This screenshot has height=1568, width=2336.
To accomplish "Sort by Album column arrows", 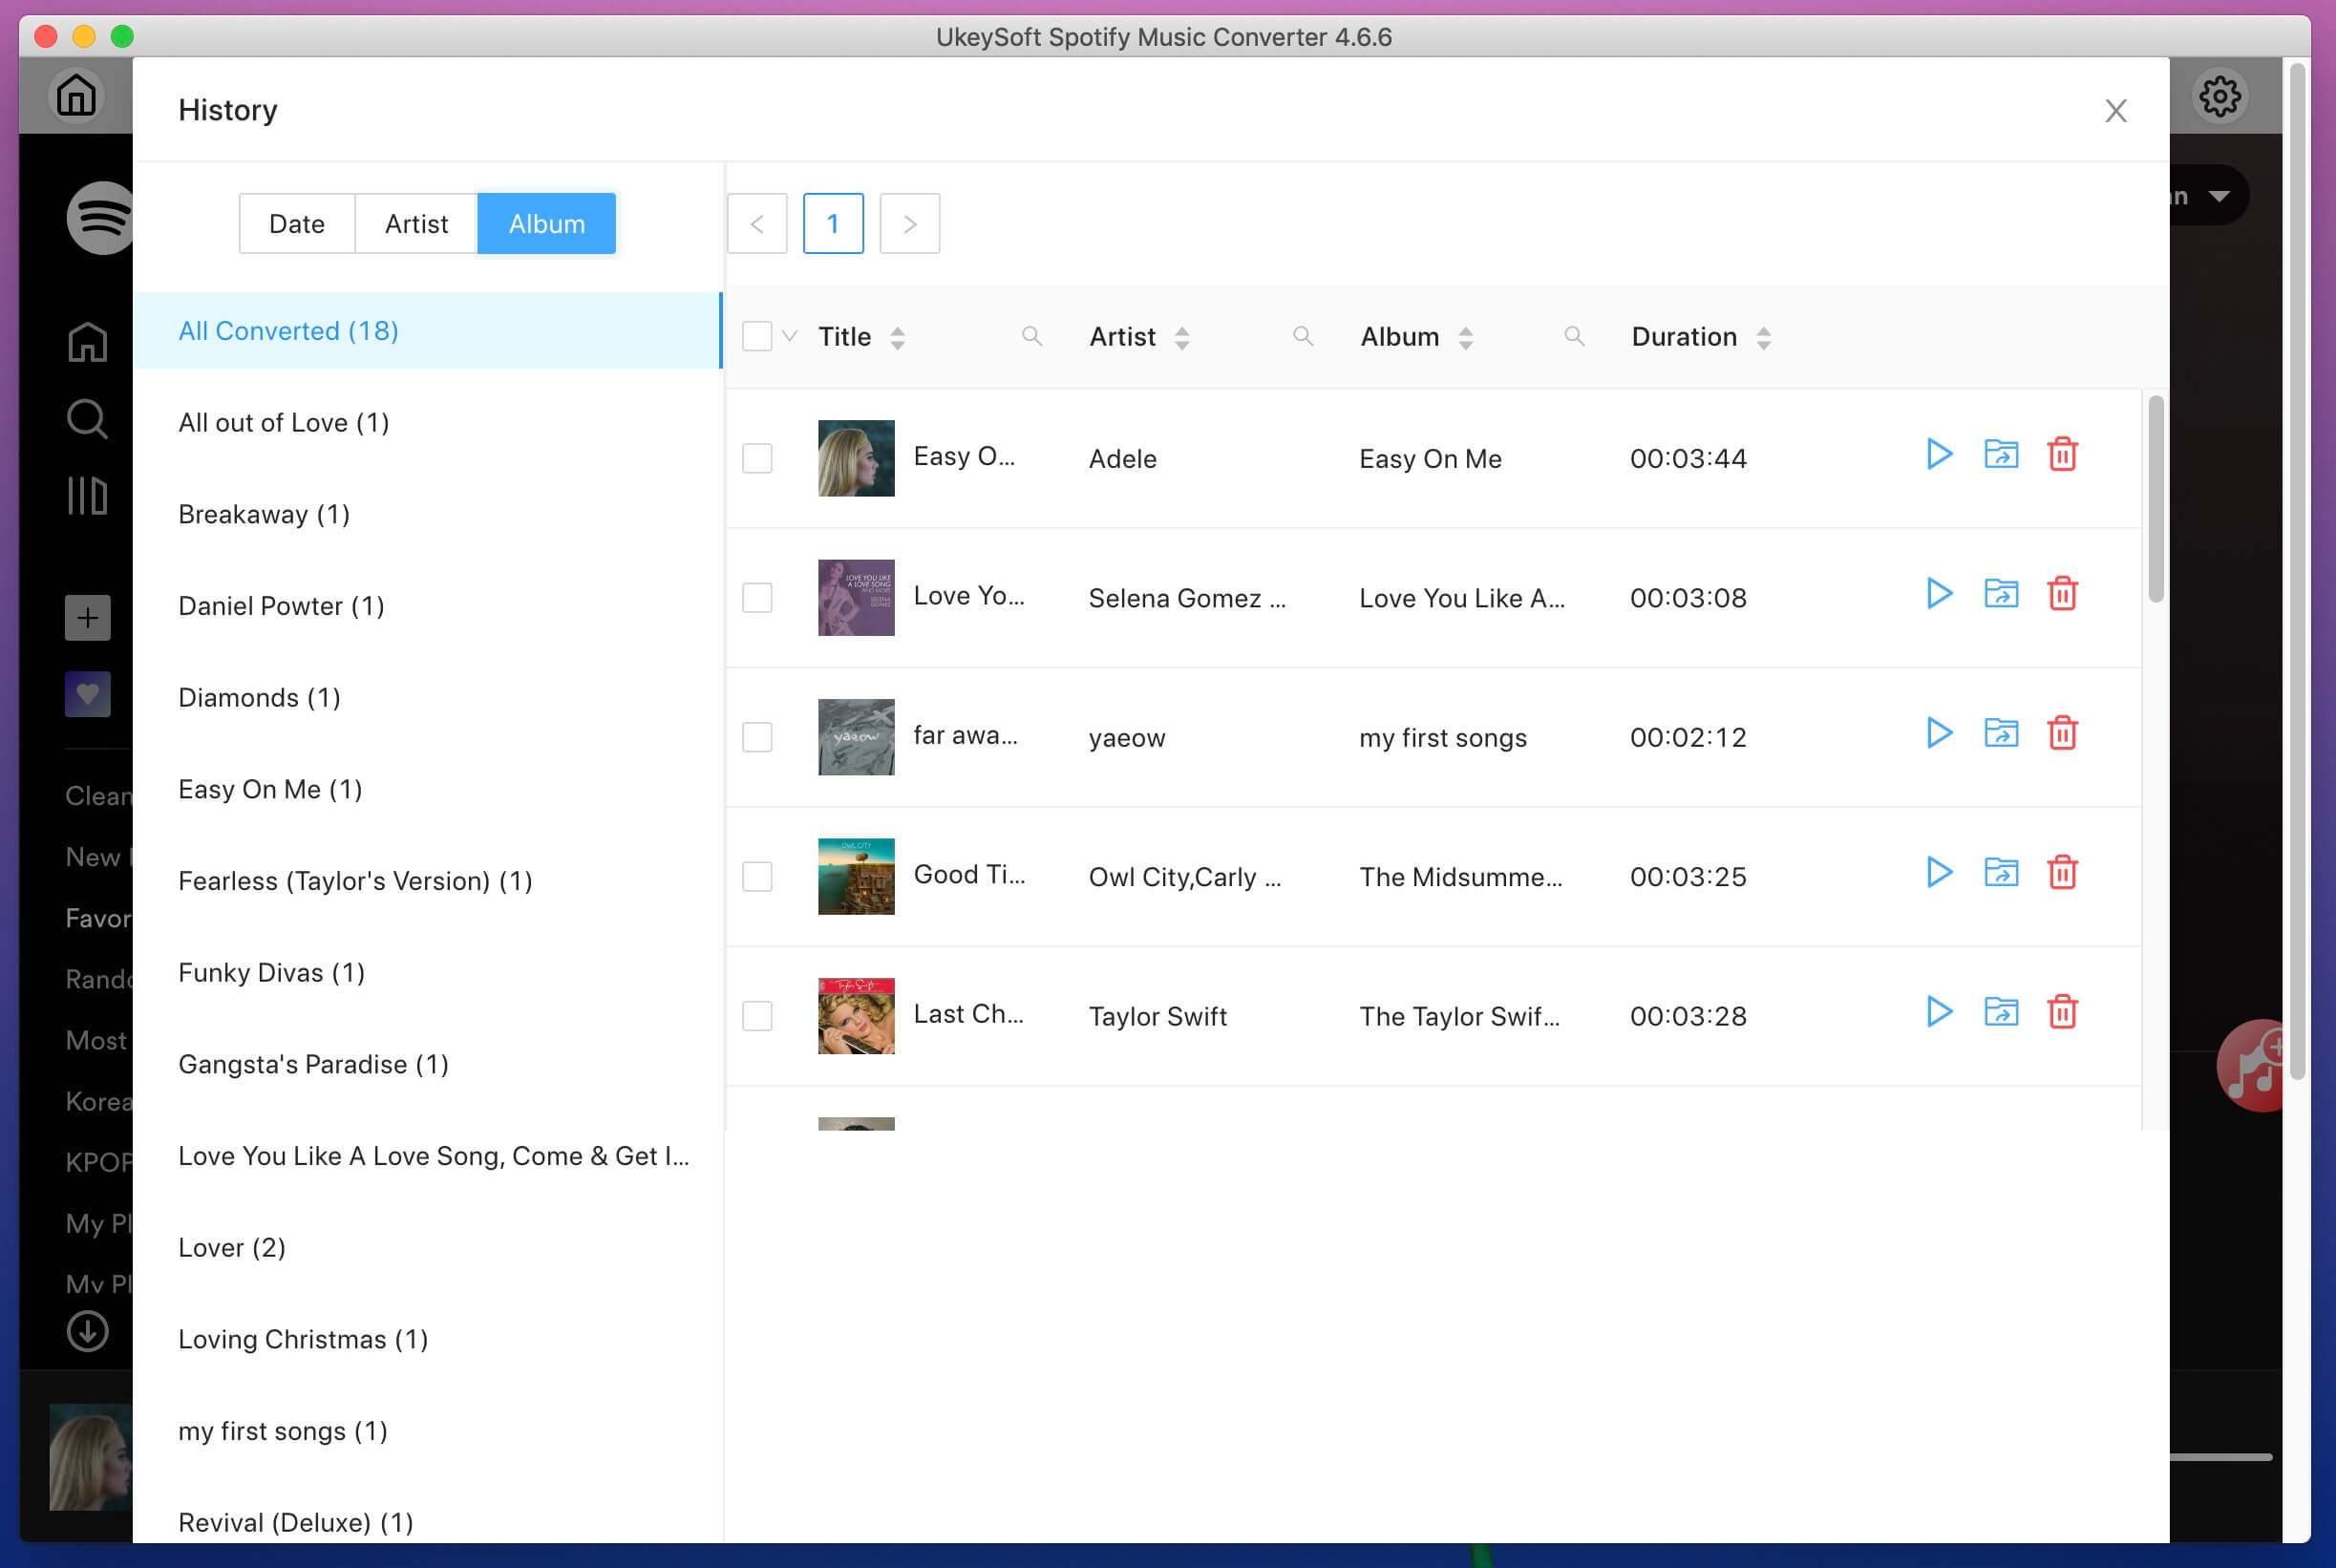I will pos(1465,338).
